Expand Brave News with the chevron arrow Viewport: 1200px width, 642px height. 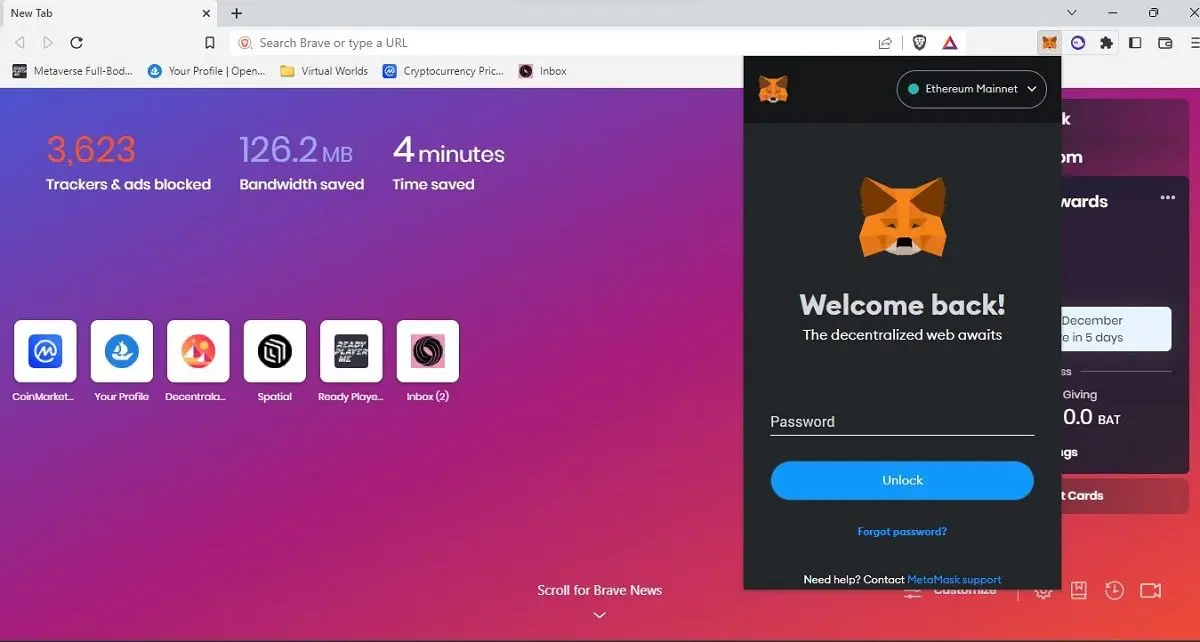(x=599, y=615)
